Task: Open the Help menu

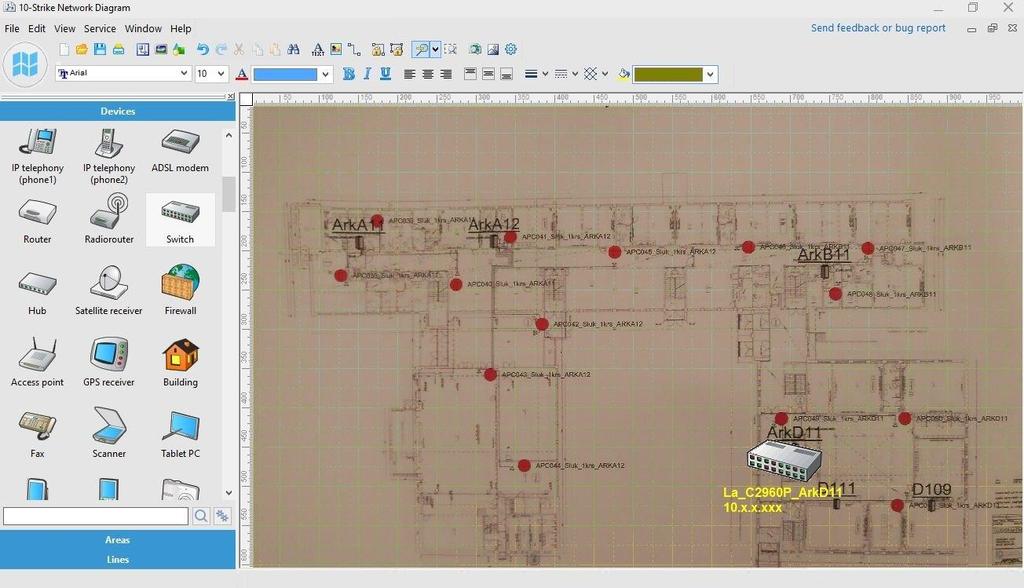Action: point(181,29)
